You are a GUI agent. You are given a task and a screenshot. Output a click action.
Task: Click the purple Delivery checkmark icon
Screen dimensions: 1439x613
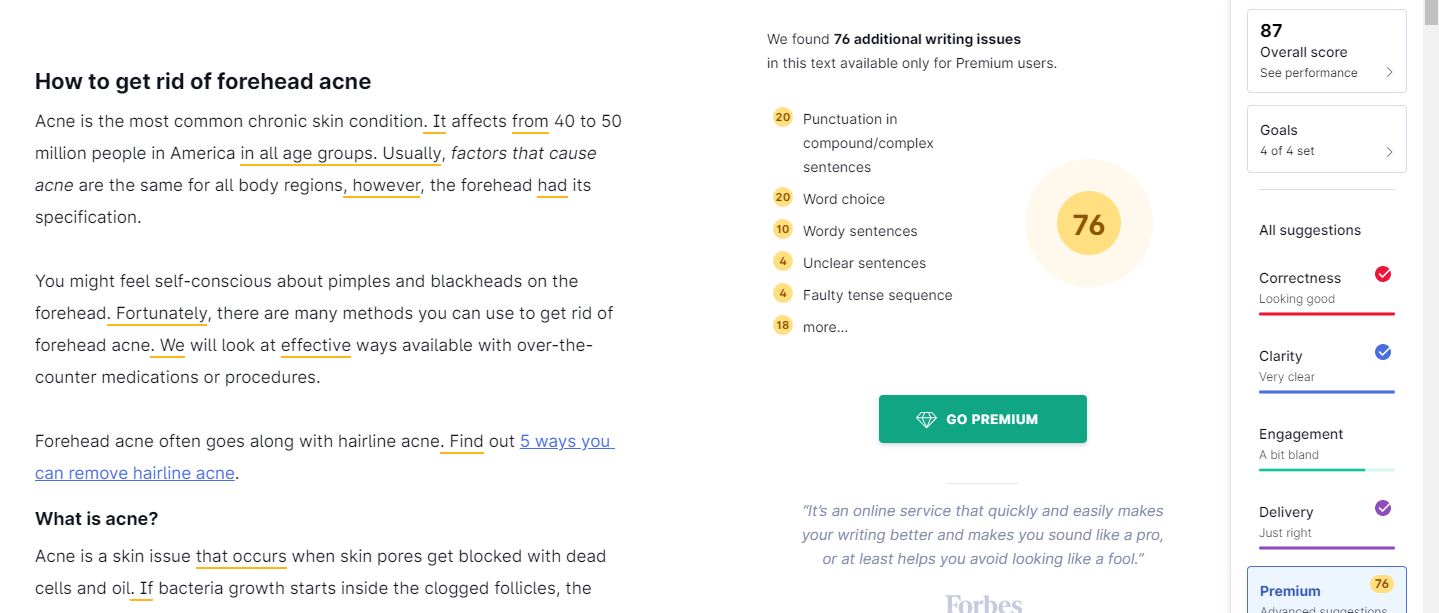tap(1383, 508)
